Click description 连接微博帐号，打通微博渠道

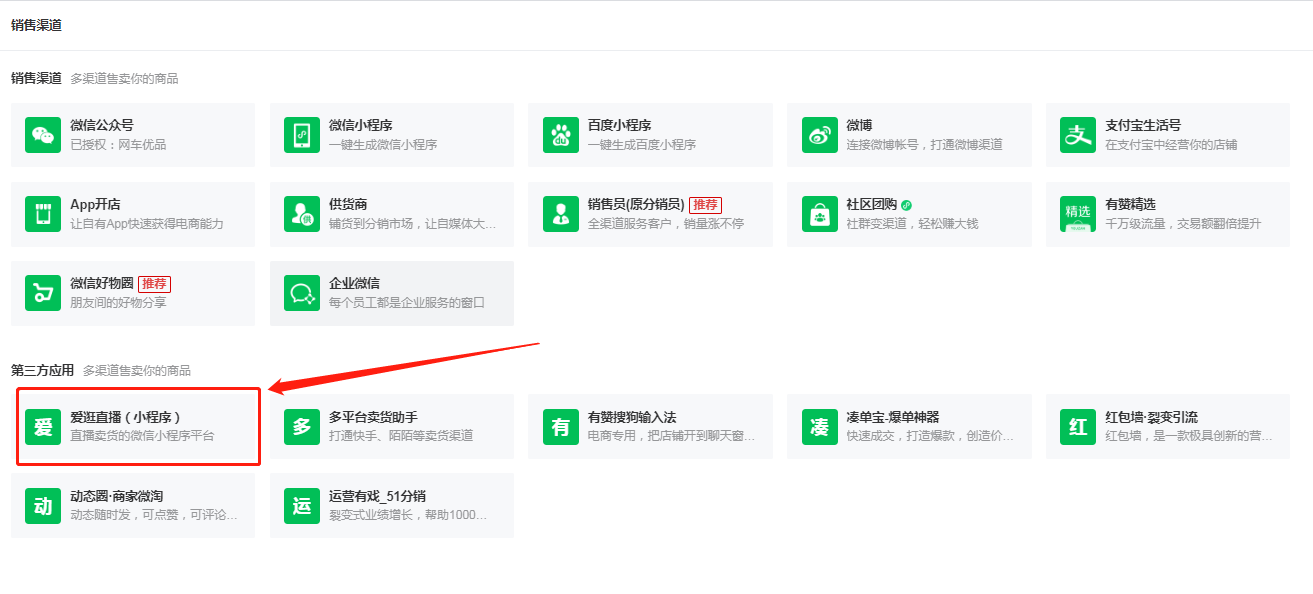pyautogui.click(x=924, y=145)
